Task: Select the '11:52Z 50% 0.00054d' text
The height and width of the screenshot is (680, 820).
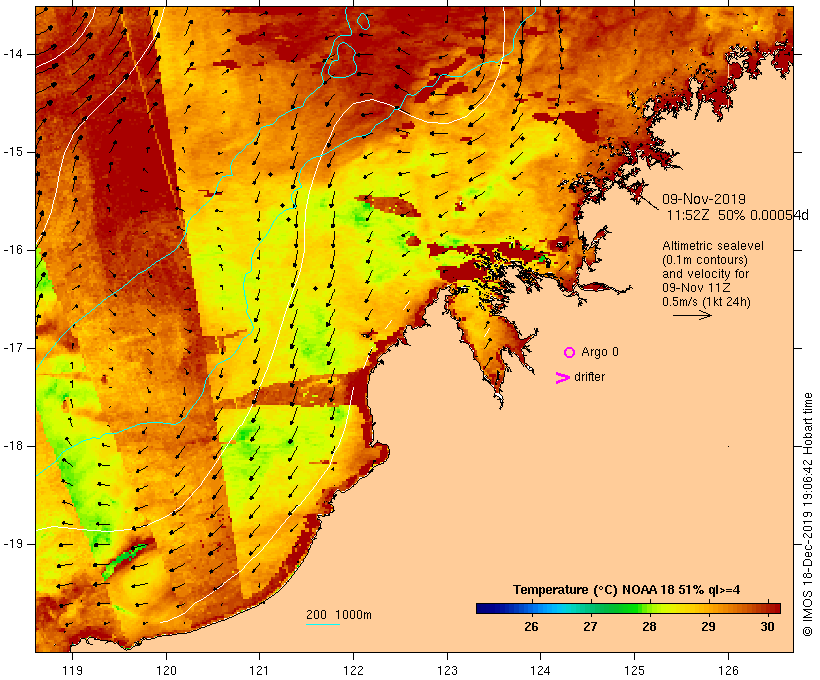Action: tap(737, 215)
